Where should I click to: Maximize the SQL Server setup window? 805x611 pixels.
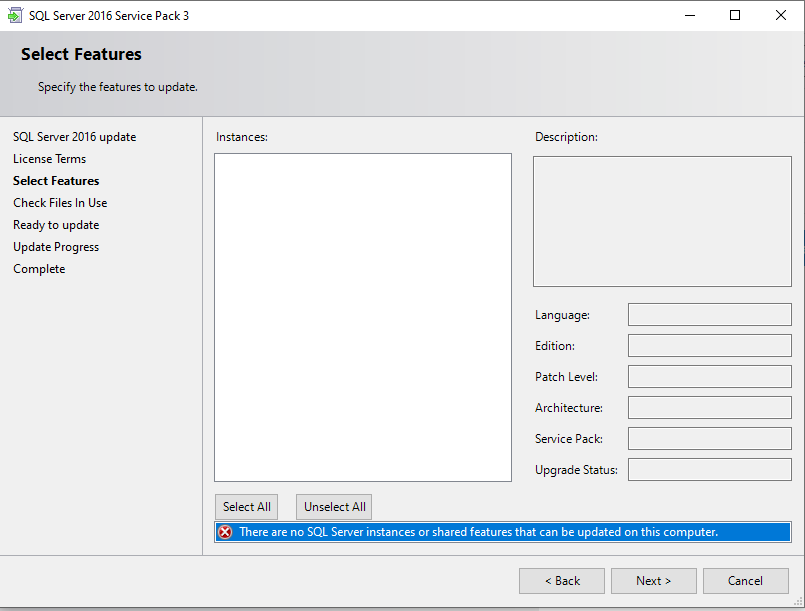tap(735, 15)
